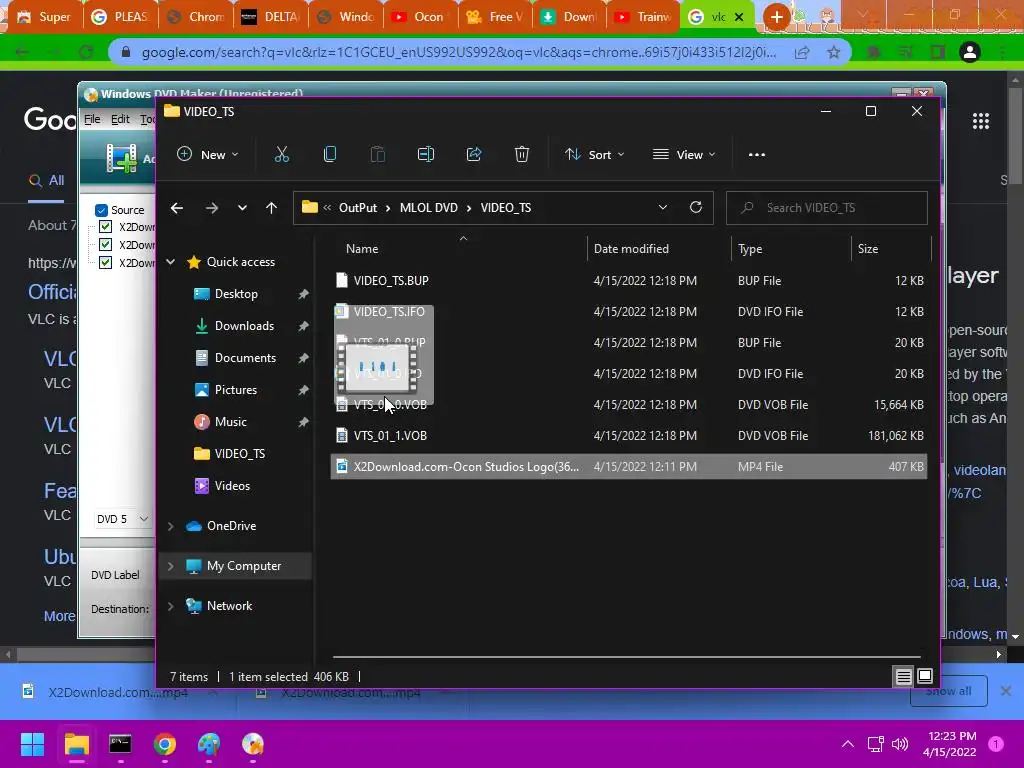
Task: Uncheck the first X2Down item in DVD Maker
Action: click(x=105, y=227)
